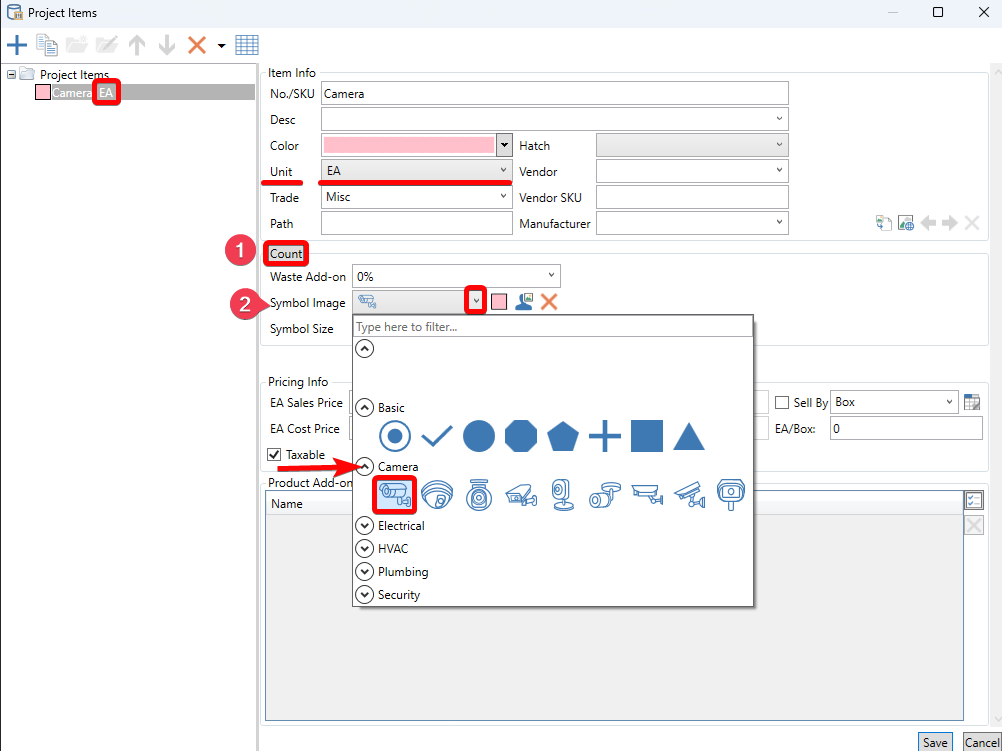Choose the triangle symbol
Image resolution: width=1002 pixels, height=751 pixels.
point(689,437)
